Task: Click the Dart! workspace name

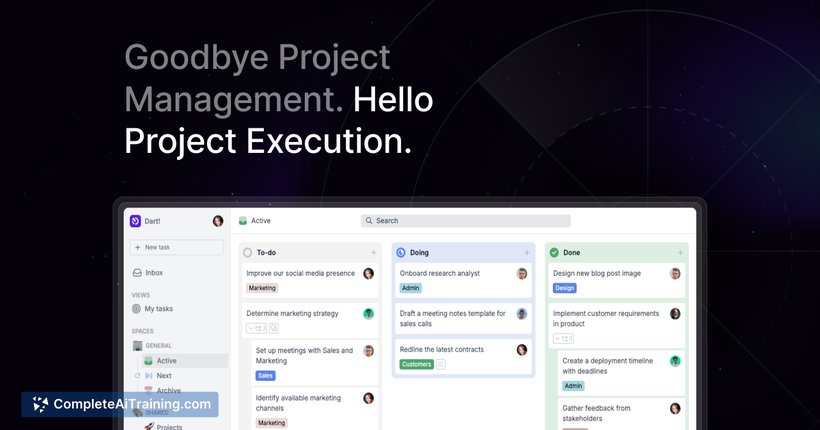Action: (153, 221)
